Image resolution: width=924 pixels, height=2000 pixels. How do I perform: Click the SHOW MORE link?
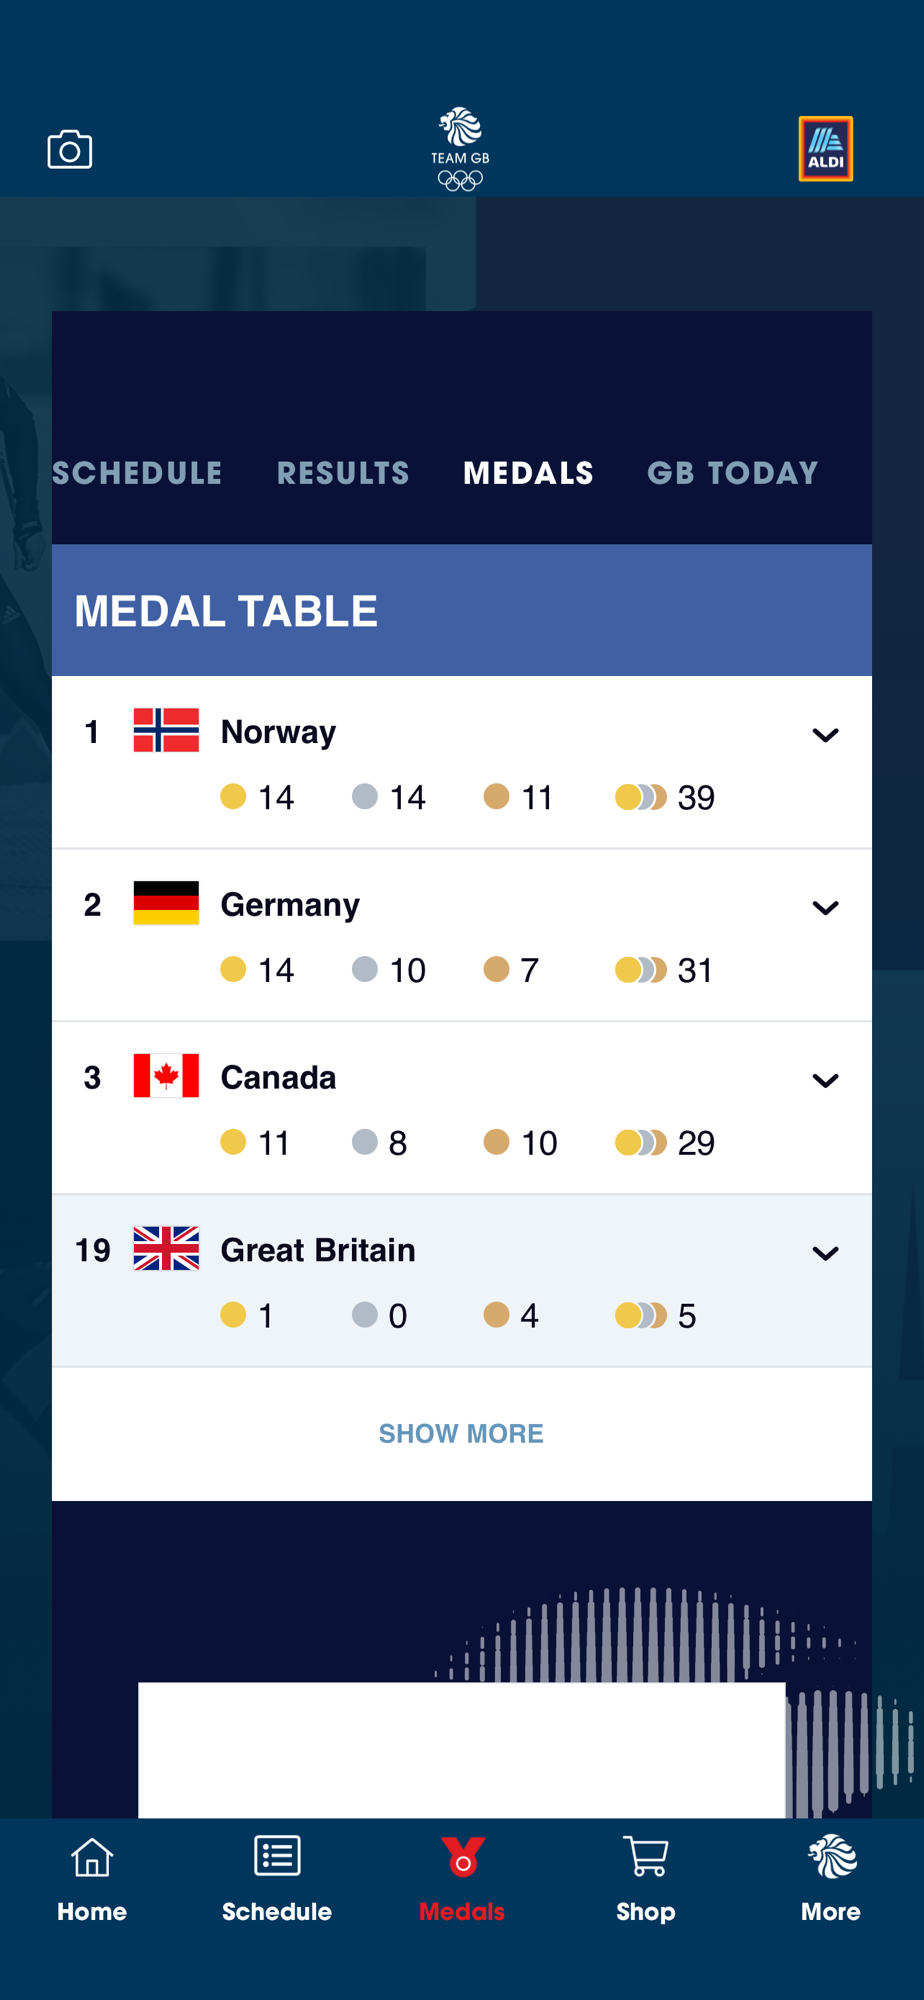click(x=461, y=1433)
